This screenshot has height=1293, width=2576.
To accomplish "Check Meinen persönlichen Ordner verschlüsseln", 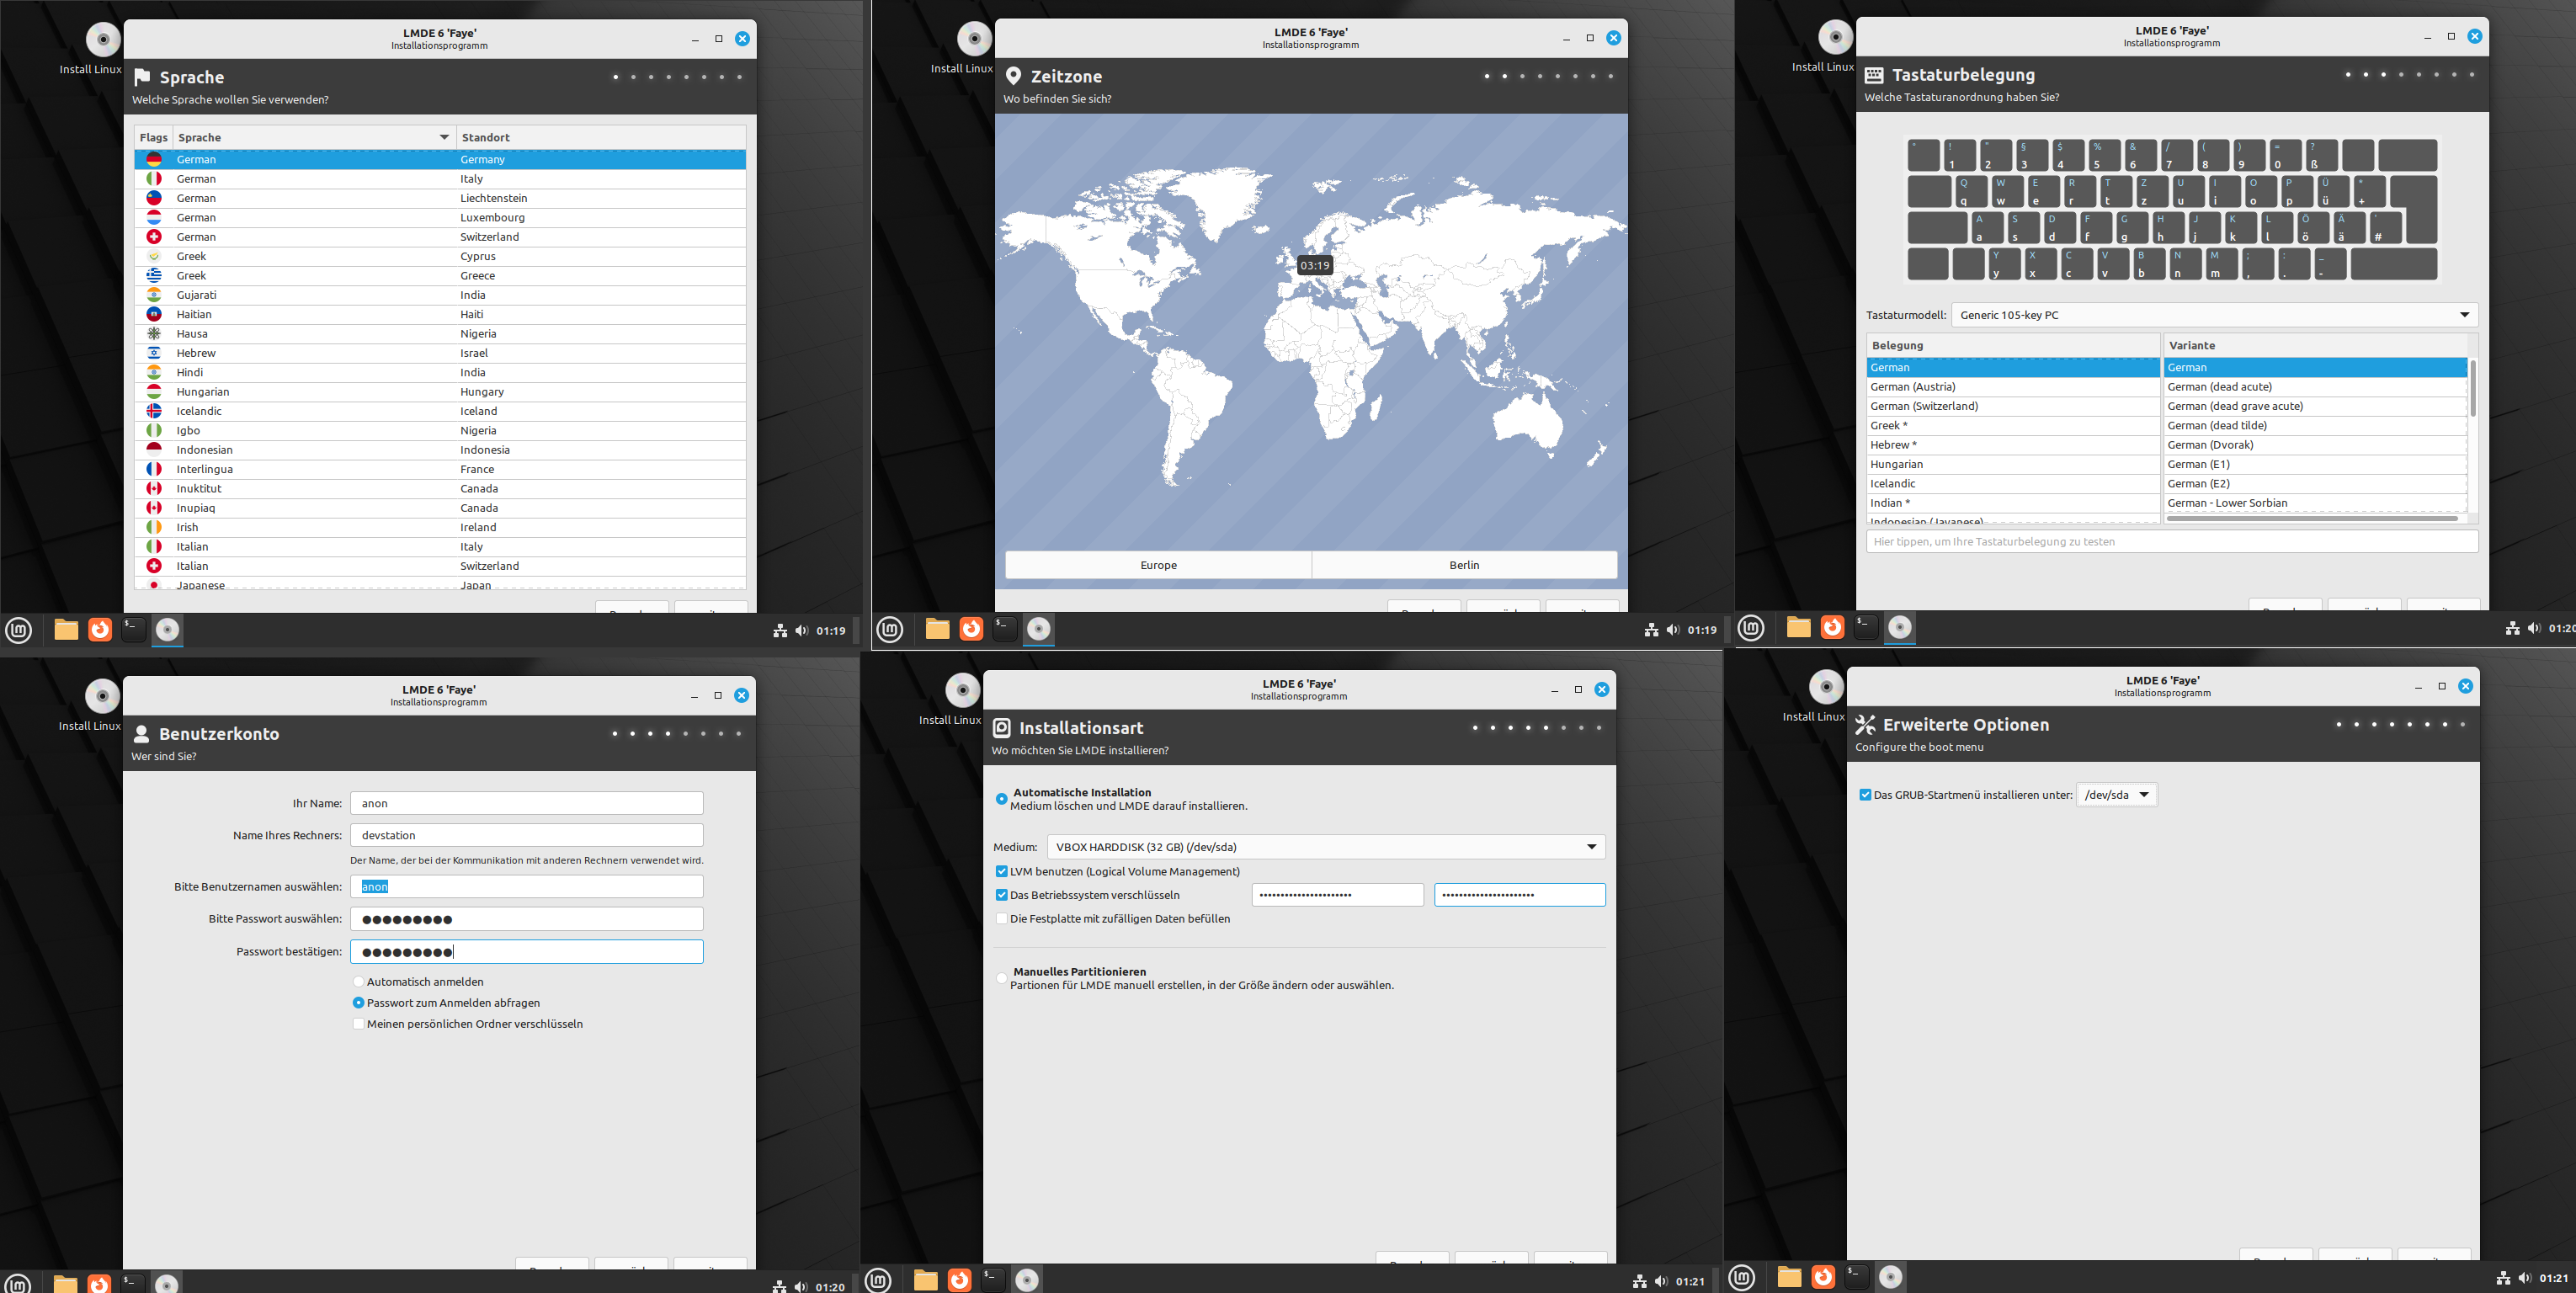I will click(x=358, y=1024).
